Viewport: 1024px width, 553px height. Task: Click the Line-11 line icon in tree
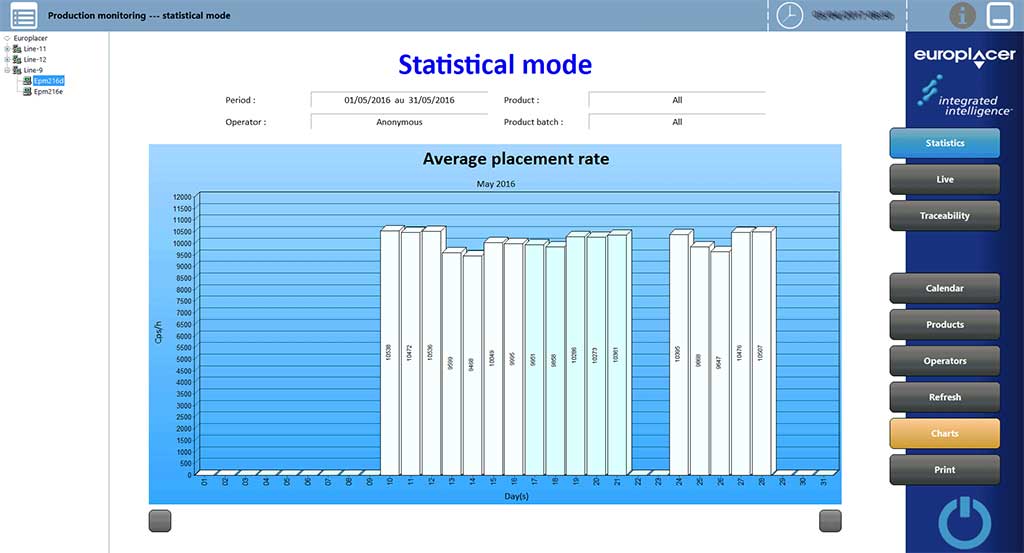pos(18,49)
